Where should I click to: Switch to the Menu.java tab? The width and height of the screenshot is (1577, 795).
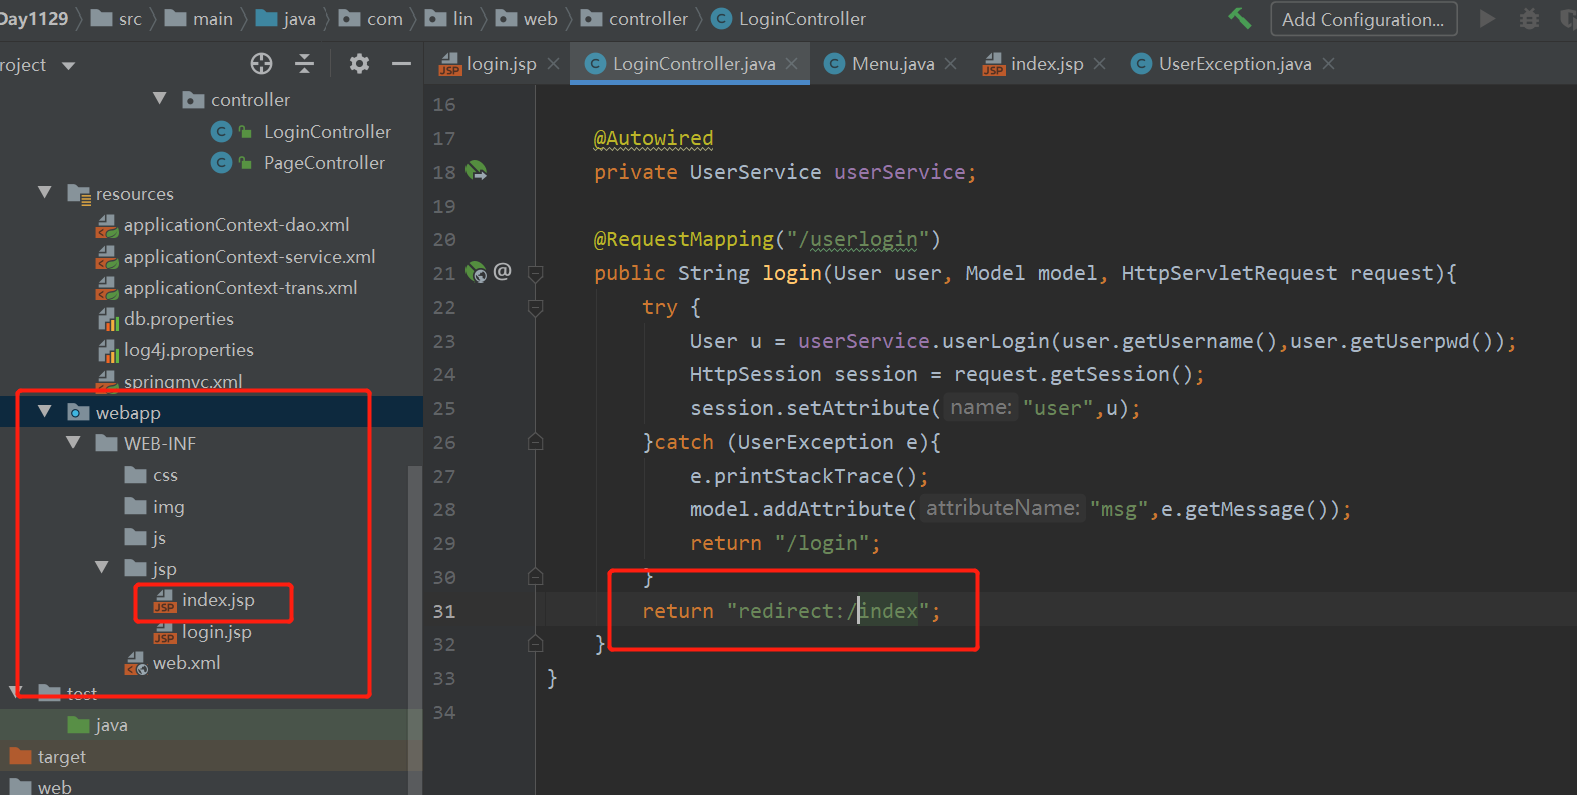pos(892,64)
